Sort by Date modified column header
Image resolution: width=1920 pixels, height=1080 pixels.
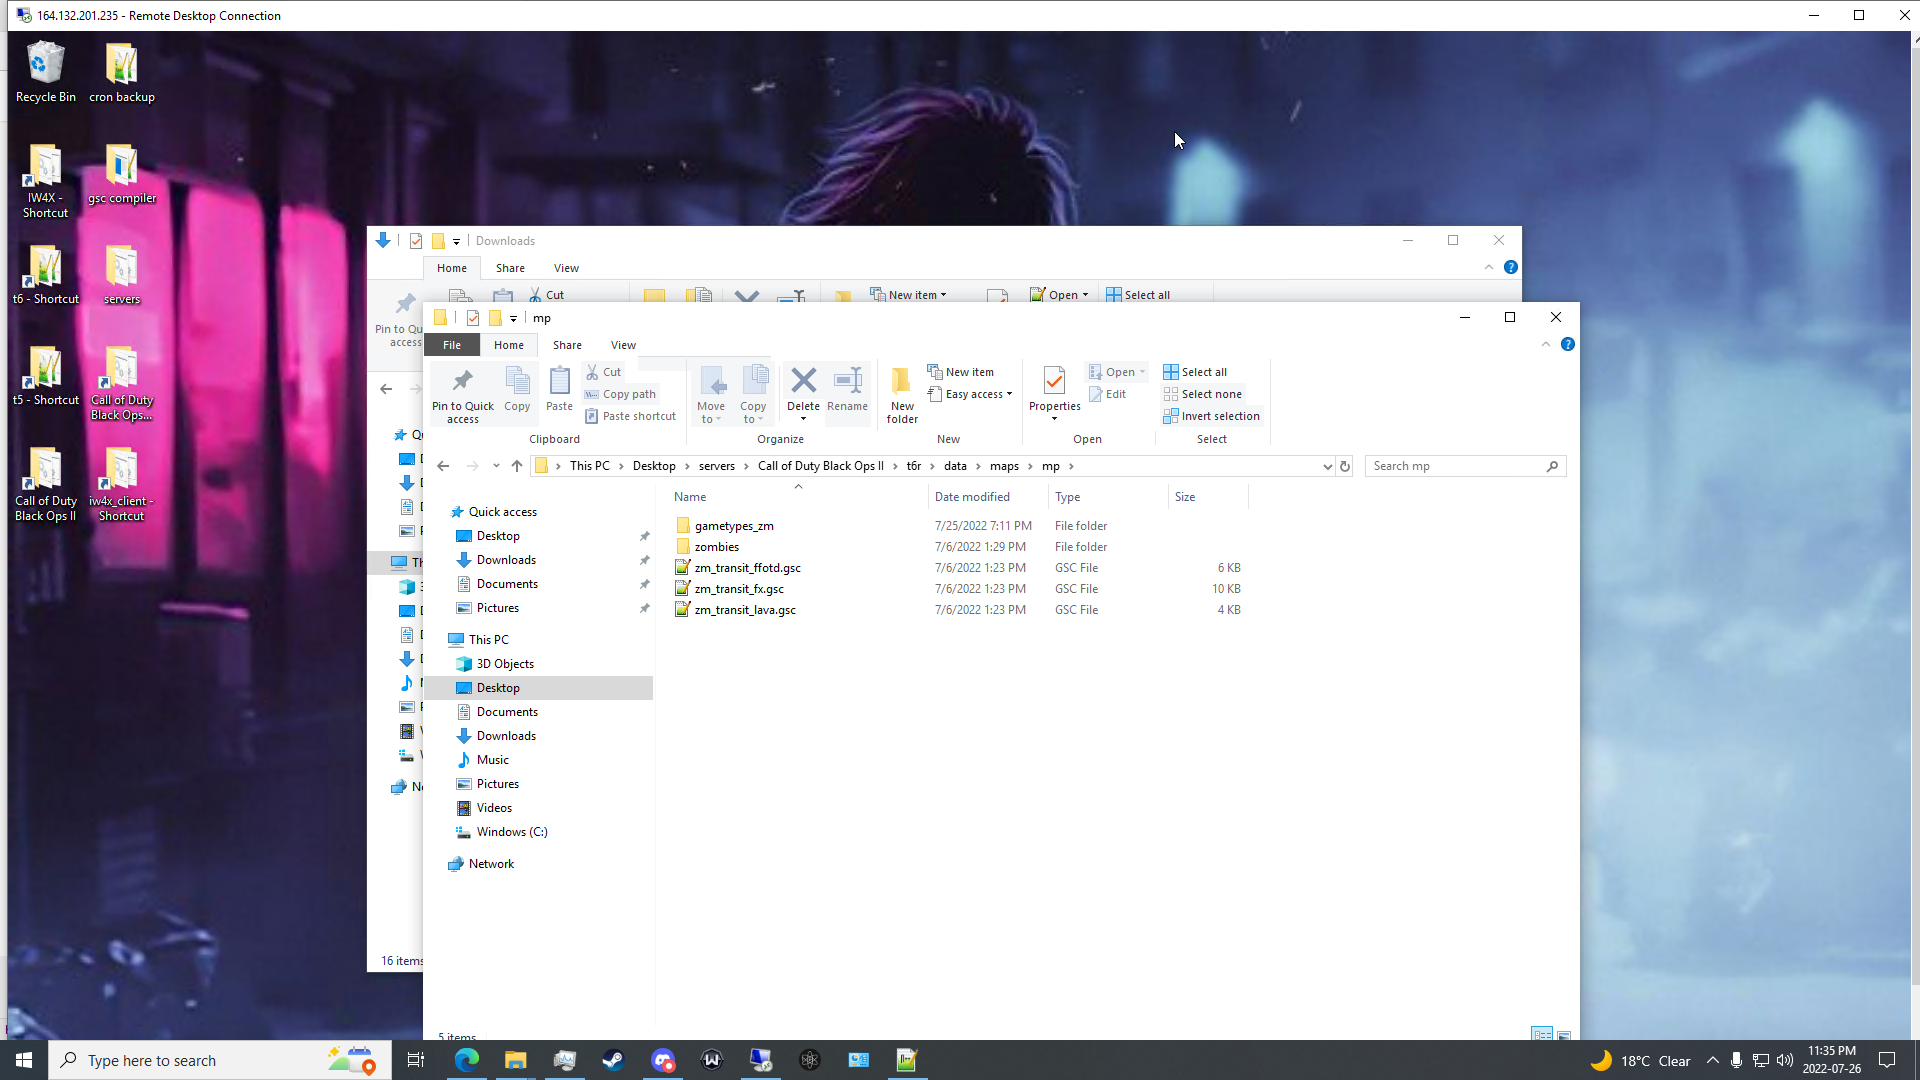tap(972, 497)
